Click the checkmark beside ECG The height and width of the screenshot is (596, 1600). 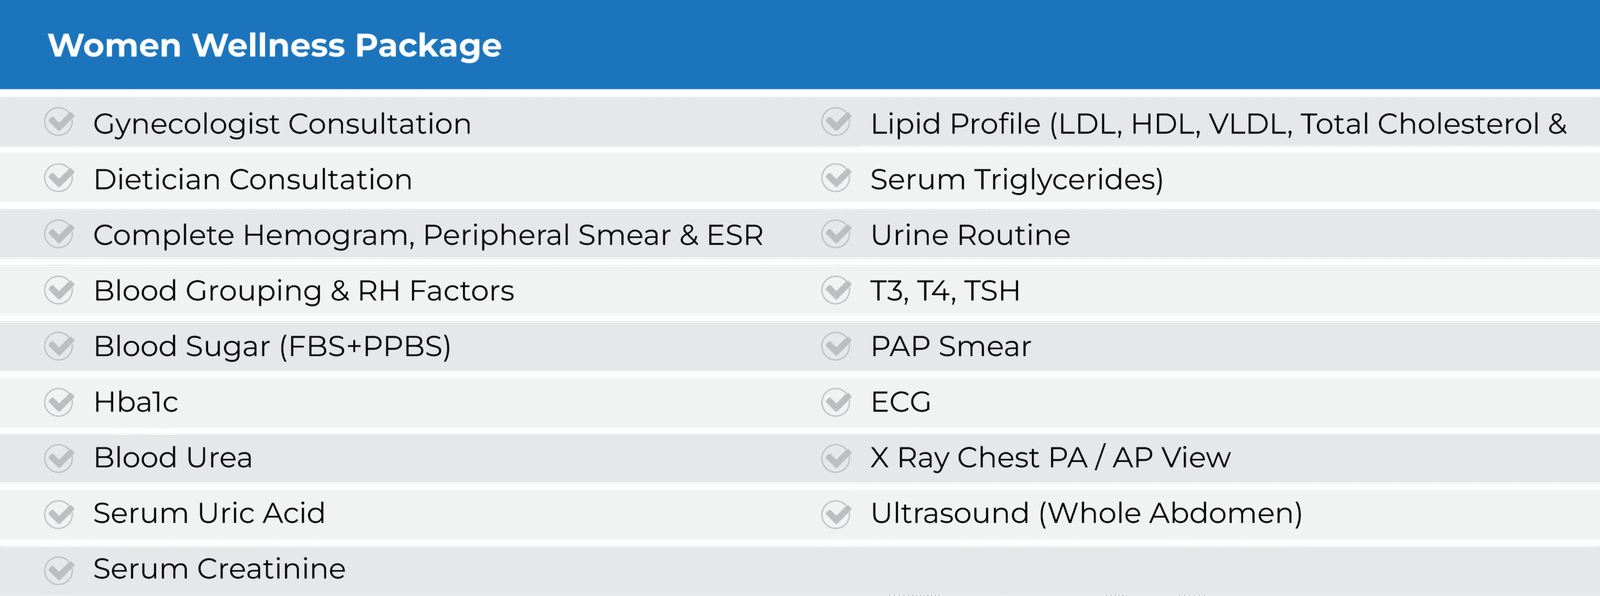tap(836, 402)
